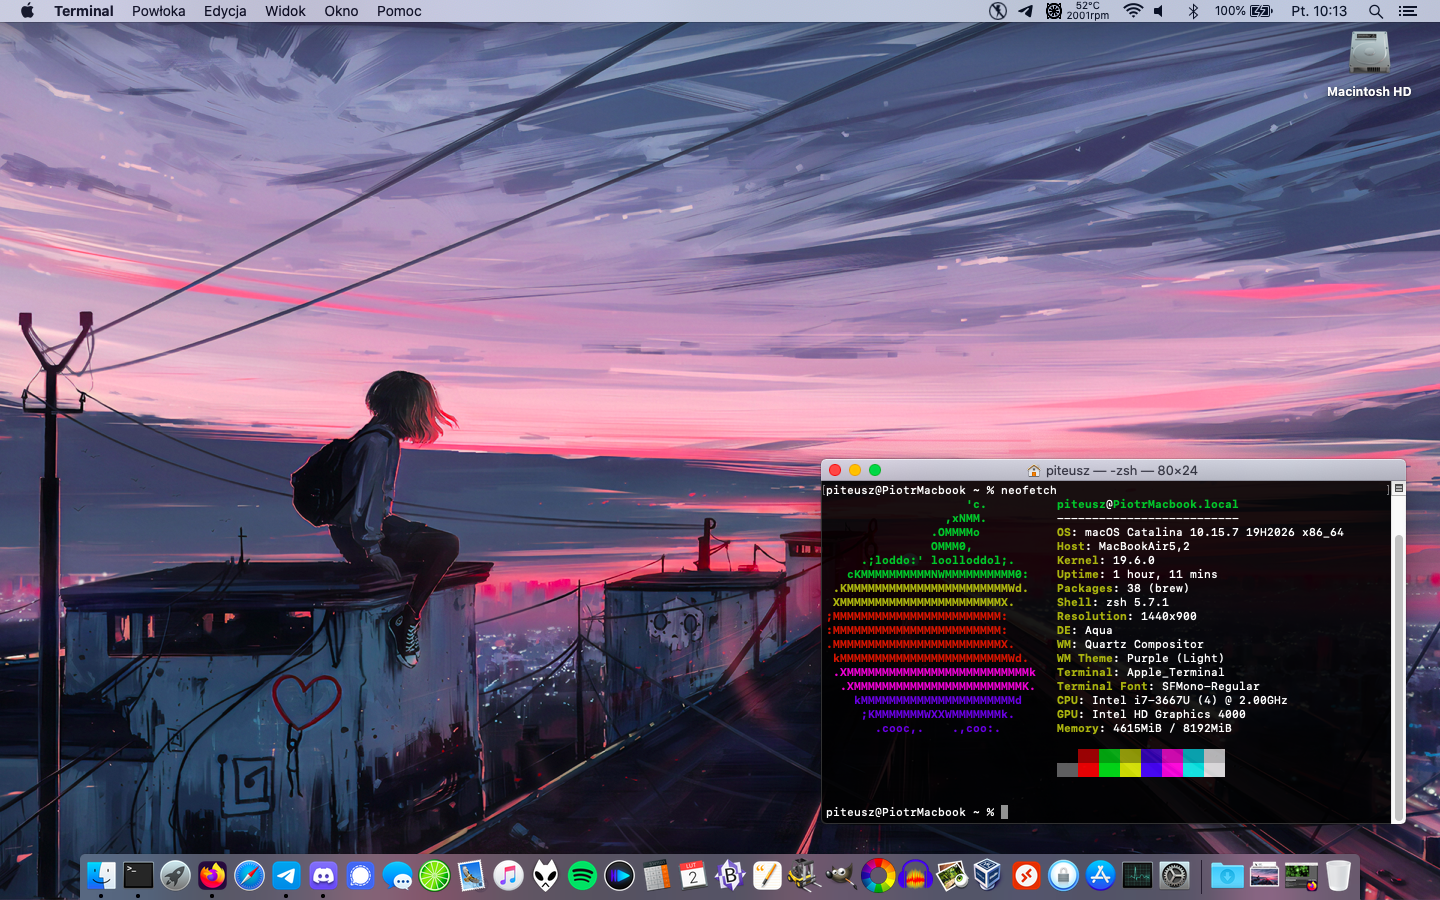Launch the forklift app in the Dock
The image size is (1440, 900).
coord(804,876)
